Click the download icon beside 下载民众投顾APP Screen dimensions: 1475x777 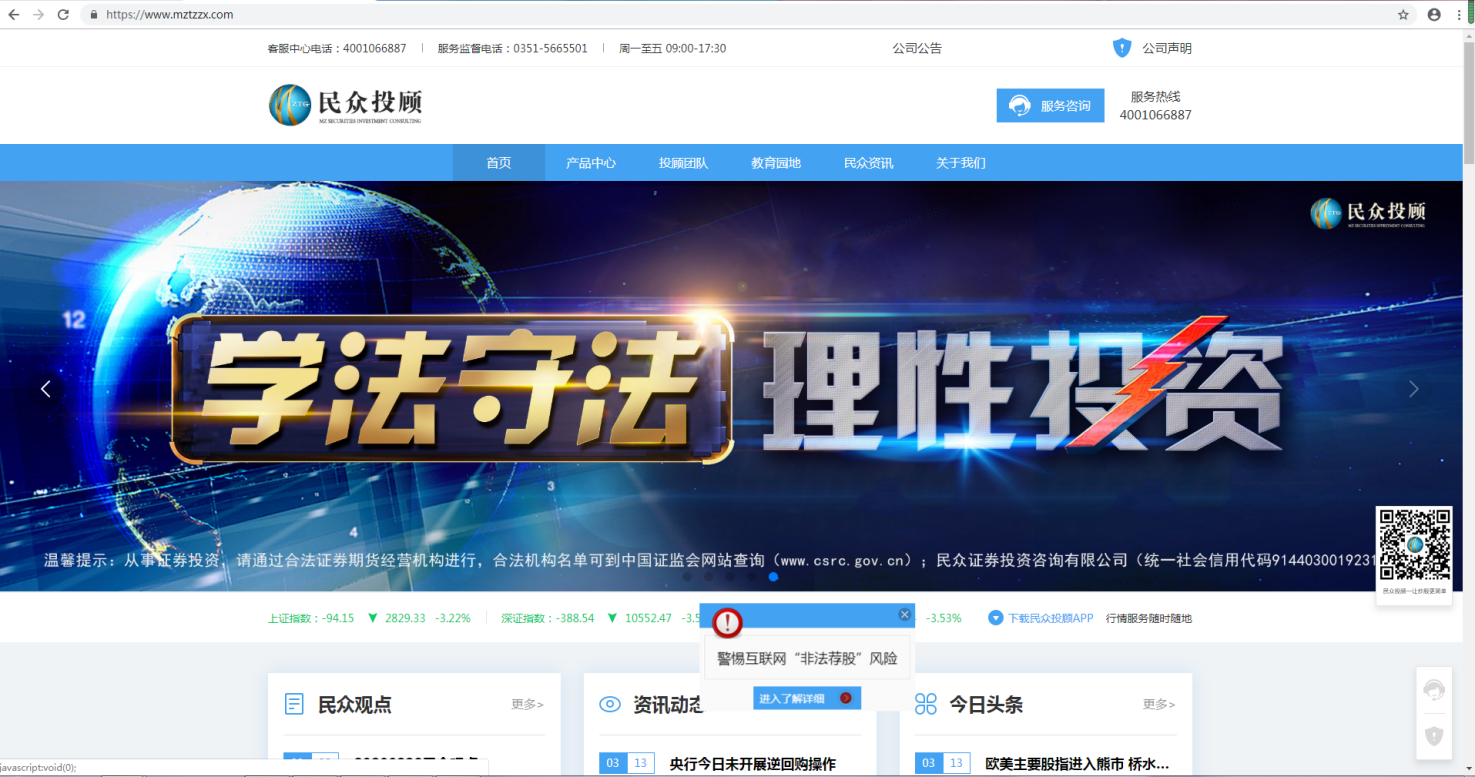995,618
